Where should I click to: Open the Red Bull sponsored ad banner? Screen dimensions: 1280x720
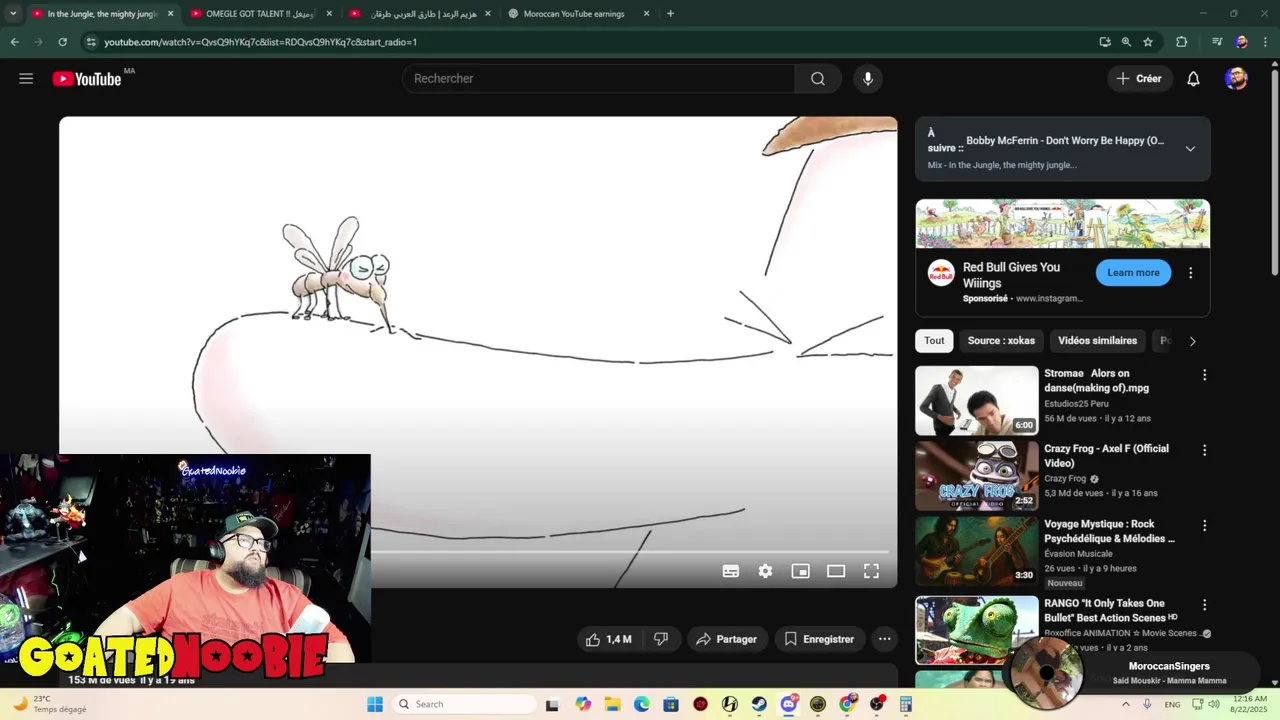coord(1062,224)
